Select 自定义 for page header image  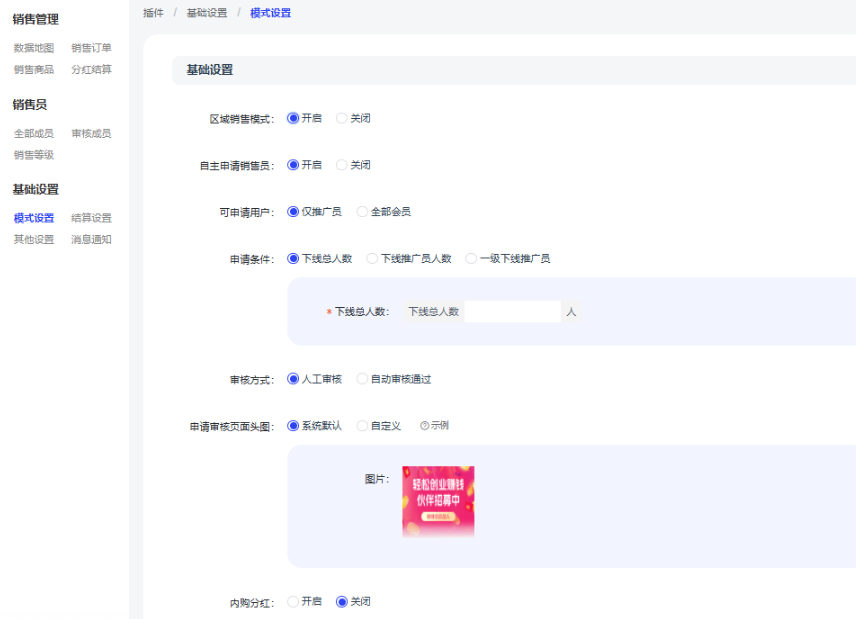pyautogui.click(x=363, y=426)
